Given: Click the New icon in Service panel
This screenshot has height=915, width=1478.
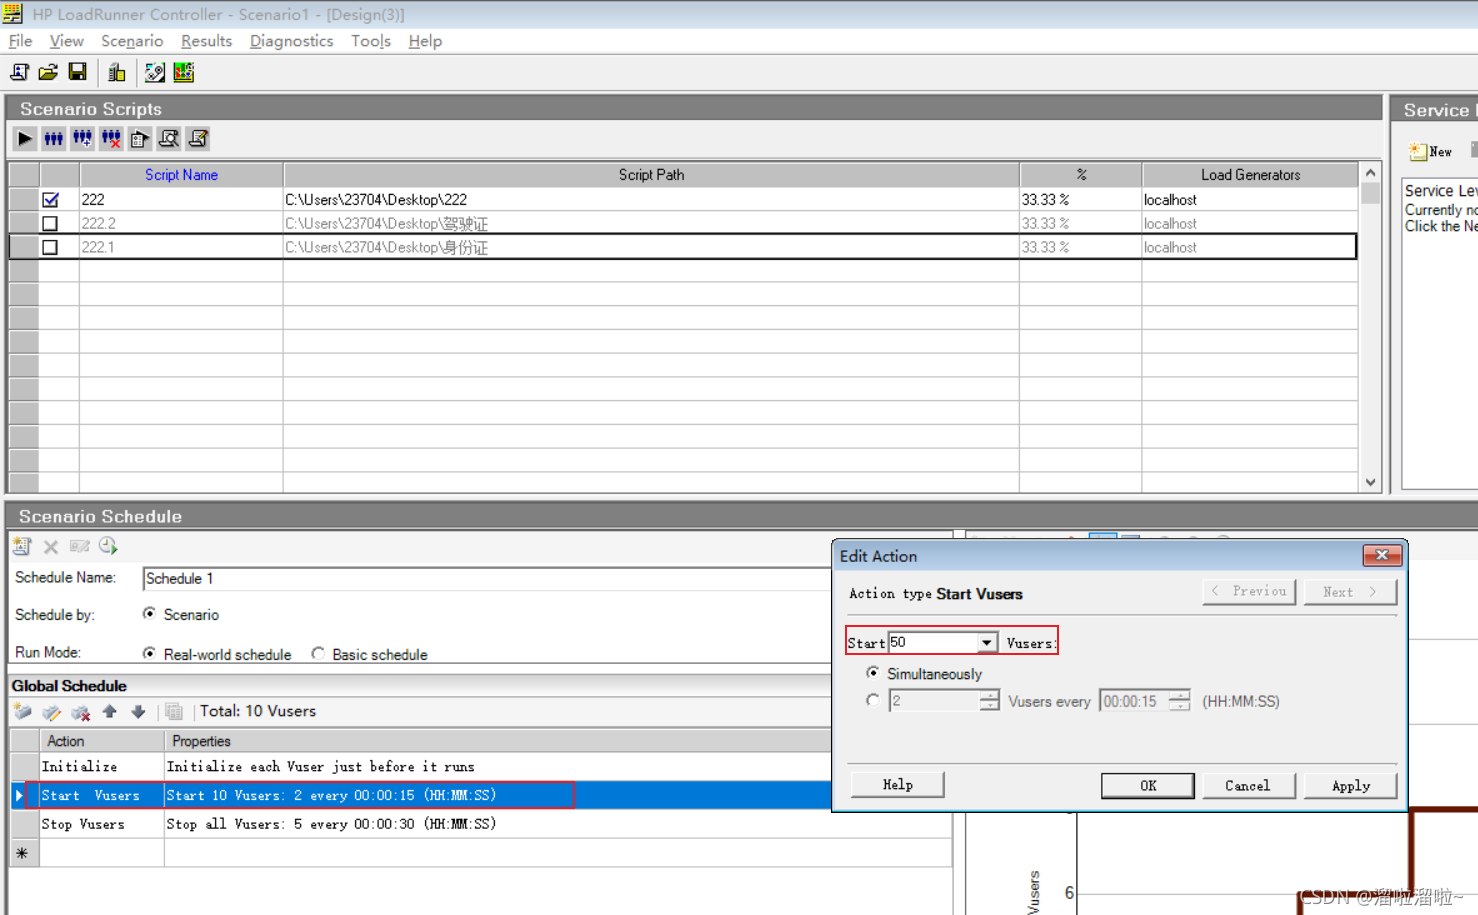Looking at the screenshot, I should [1431, 152].
